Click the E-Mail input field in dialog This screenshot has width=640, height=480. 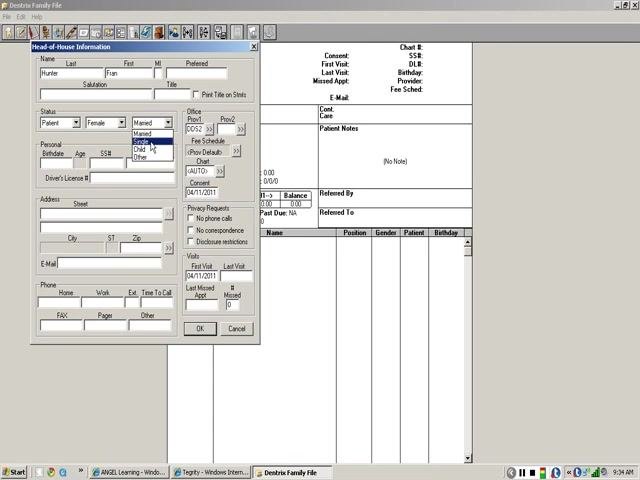(x=110, y=263)
